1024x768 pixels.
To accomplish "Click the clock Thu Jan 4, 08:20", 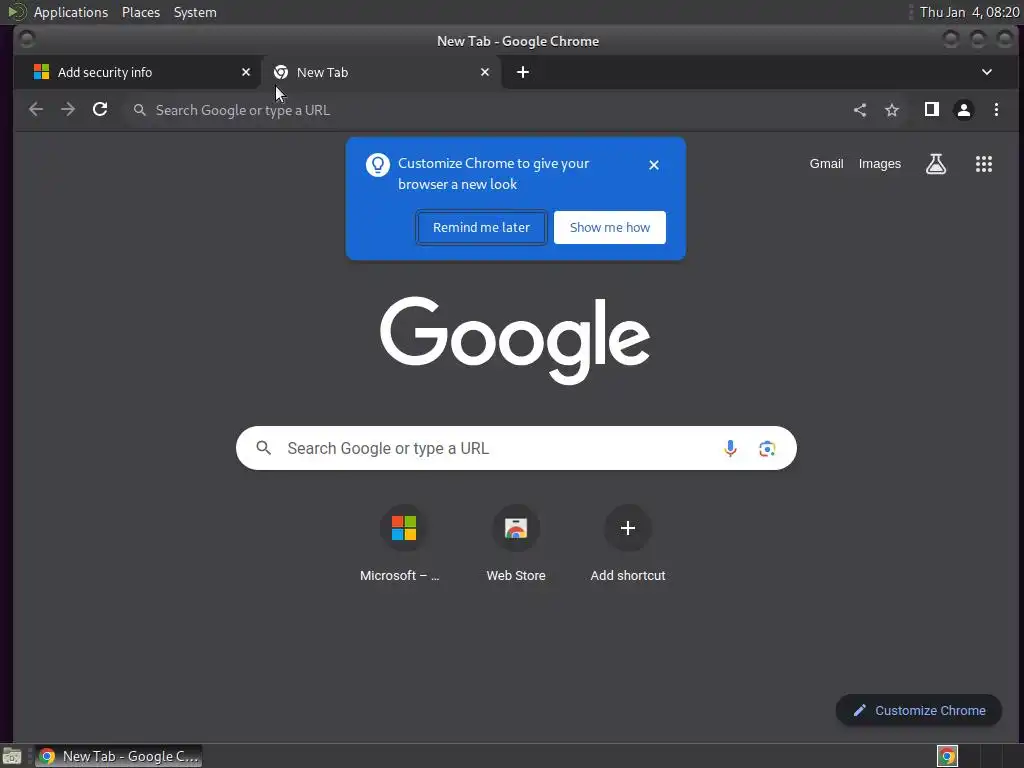I will [969, 12].
